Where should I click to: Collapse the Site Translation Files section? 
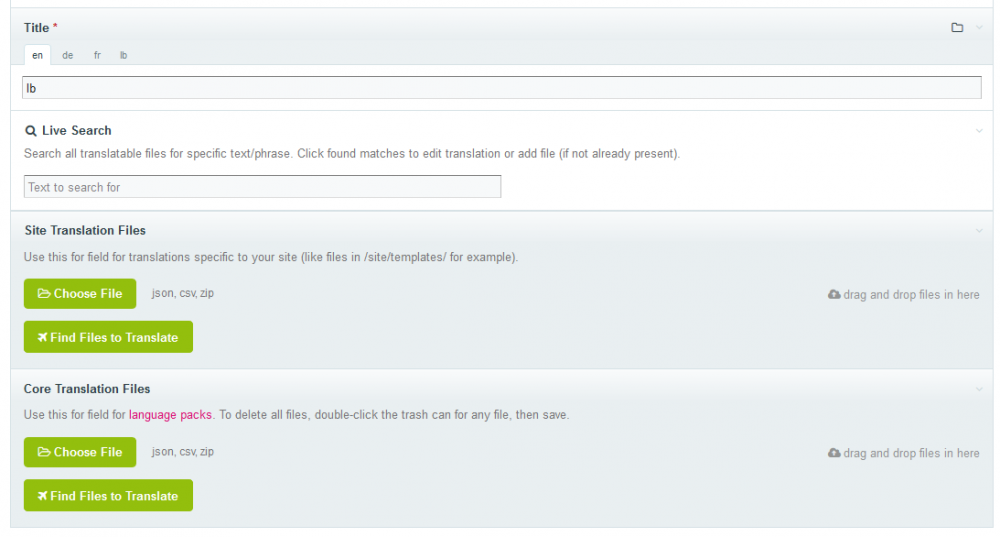pyautogui.click(x=980, y=231)
